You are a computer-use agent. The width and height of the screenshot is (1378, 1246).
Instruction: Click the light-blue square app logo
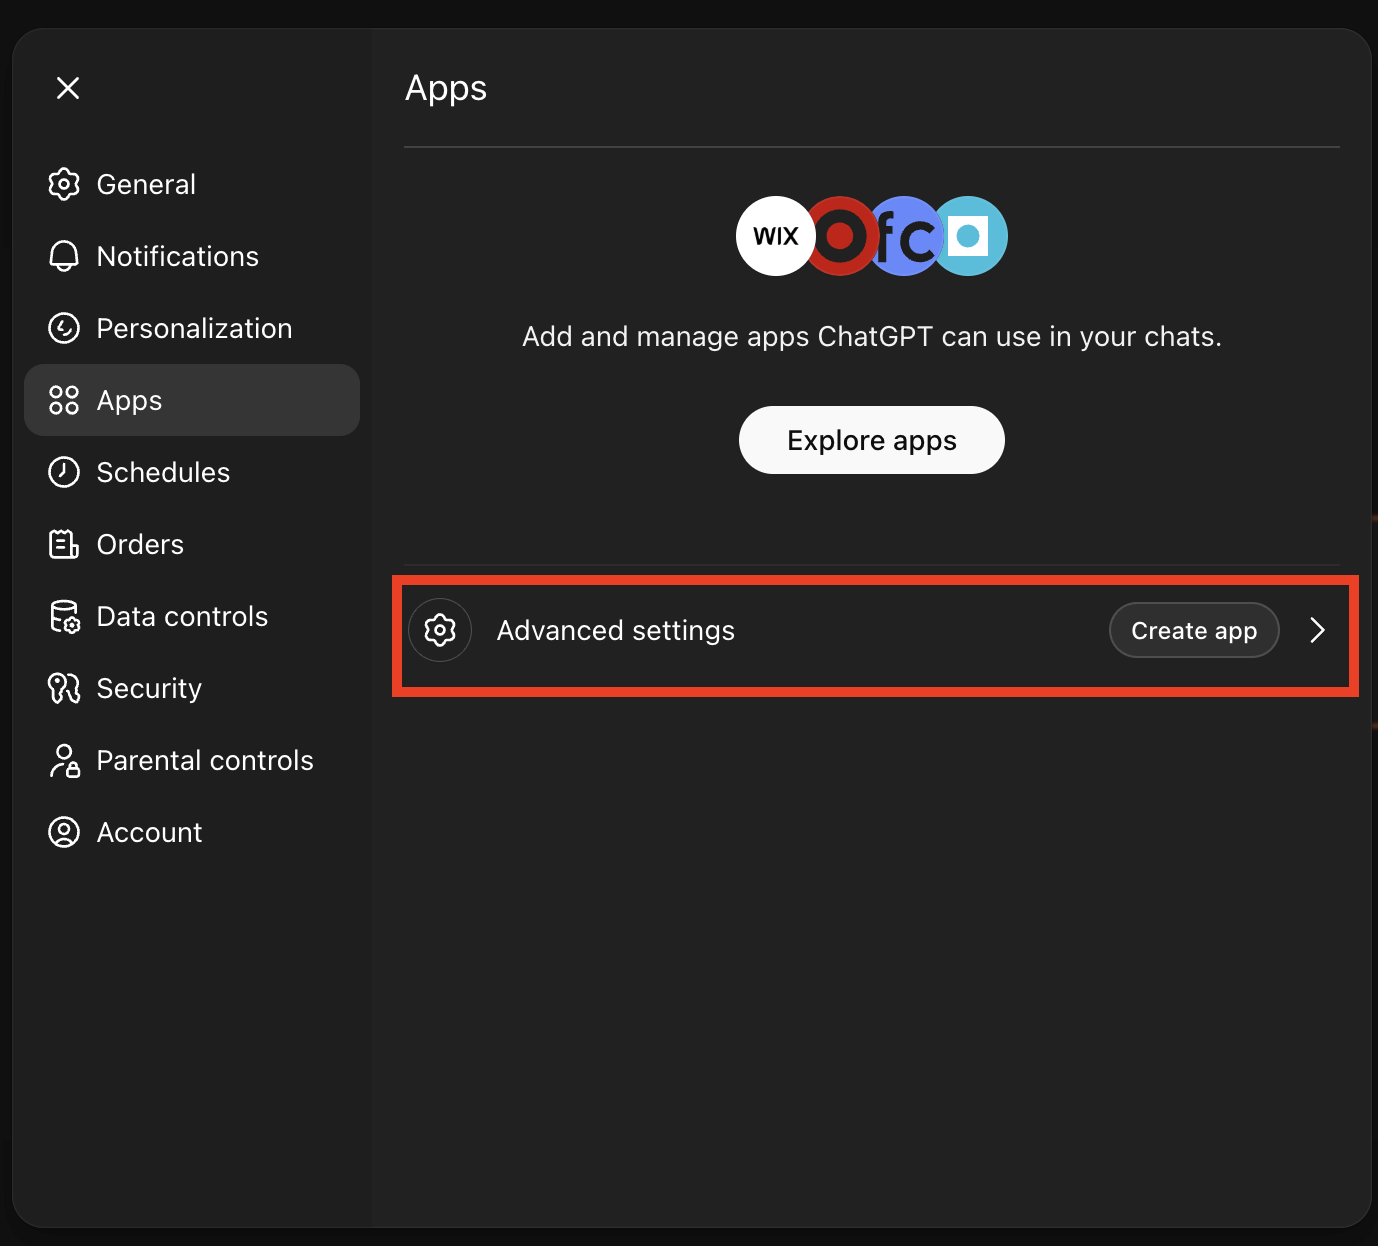pos(970,236)
